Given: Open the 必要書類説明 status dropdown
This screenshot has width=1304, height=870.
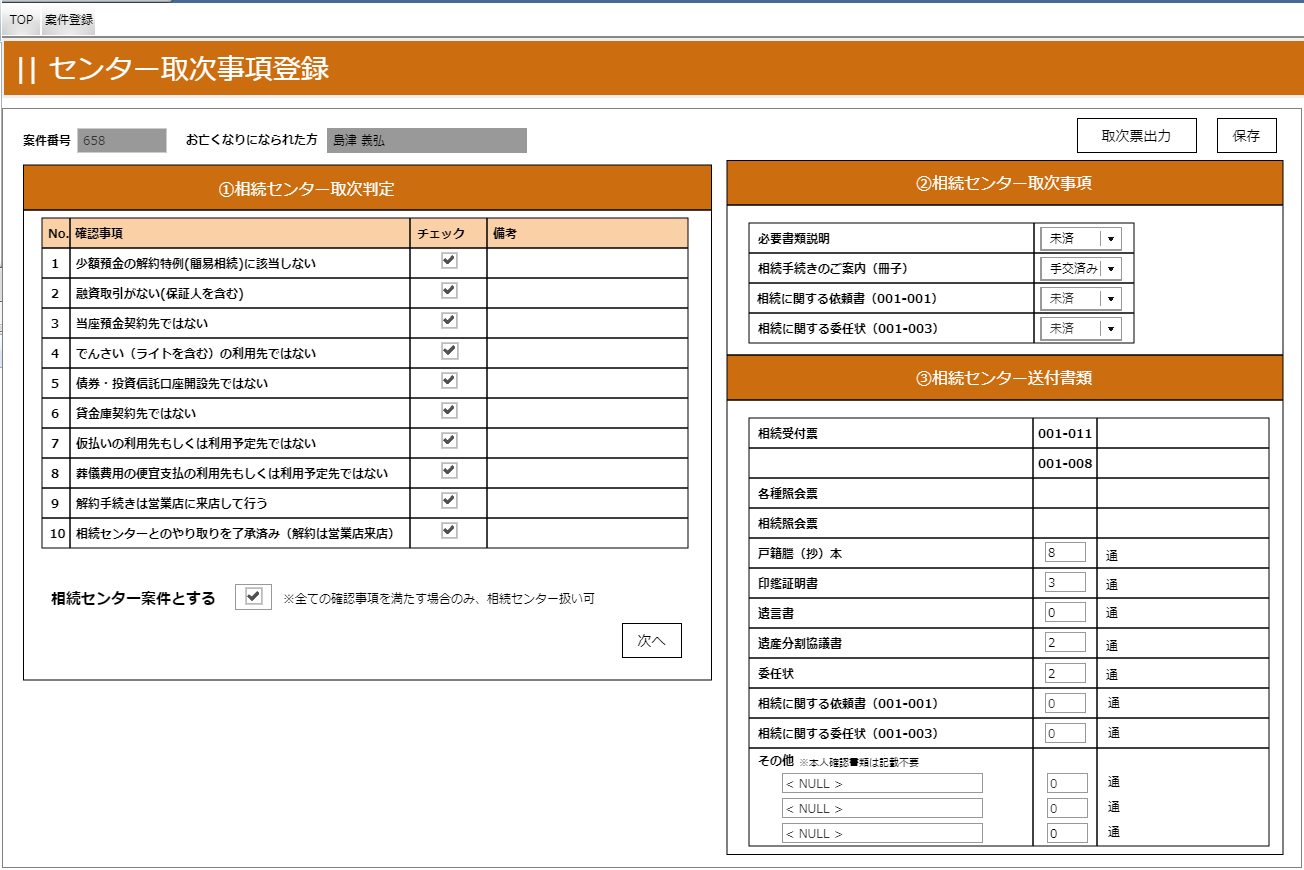Looking at the screenshot, I should [1110, 239].
